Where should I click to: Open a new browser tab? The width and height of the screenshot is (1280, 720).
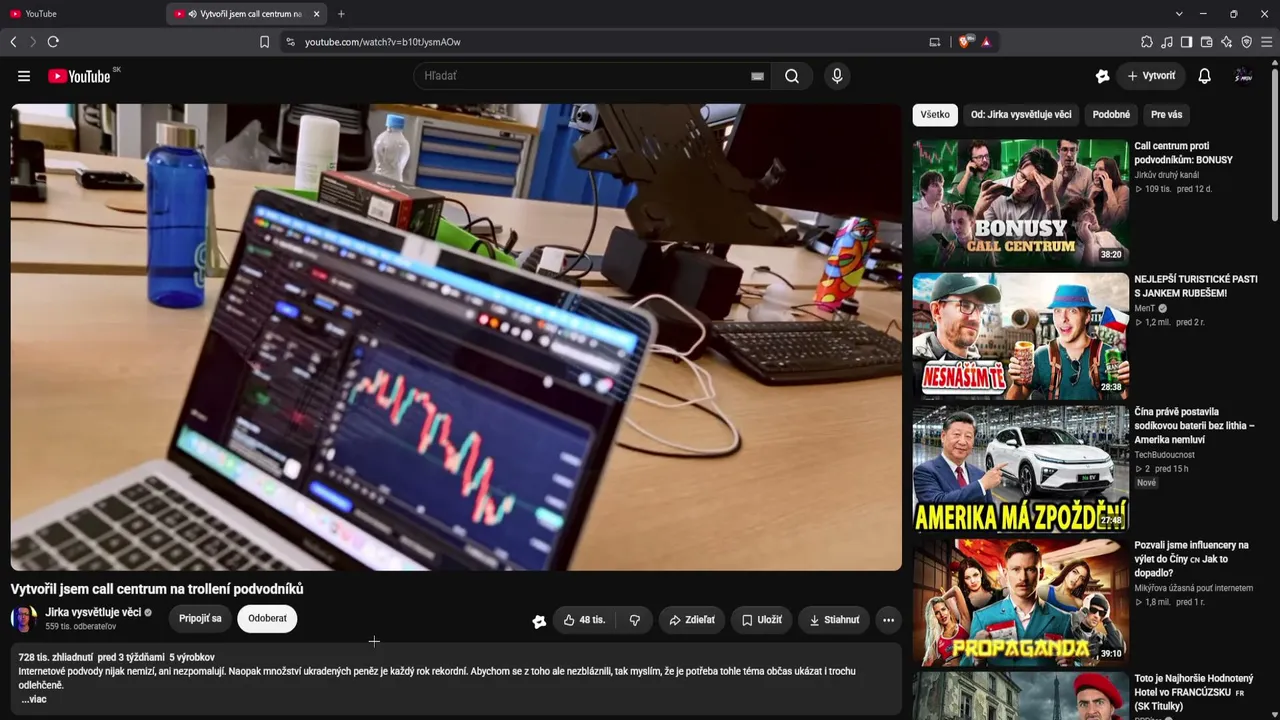[341, 14]
